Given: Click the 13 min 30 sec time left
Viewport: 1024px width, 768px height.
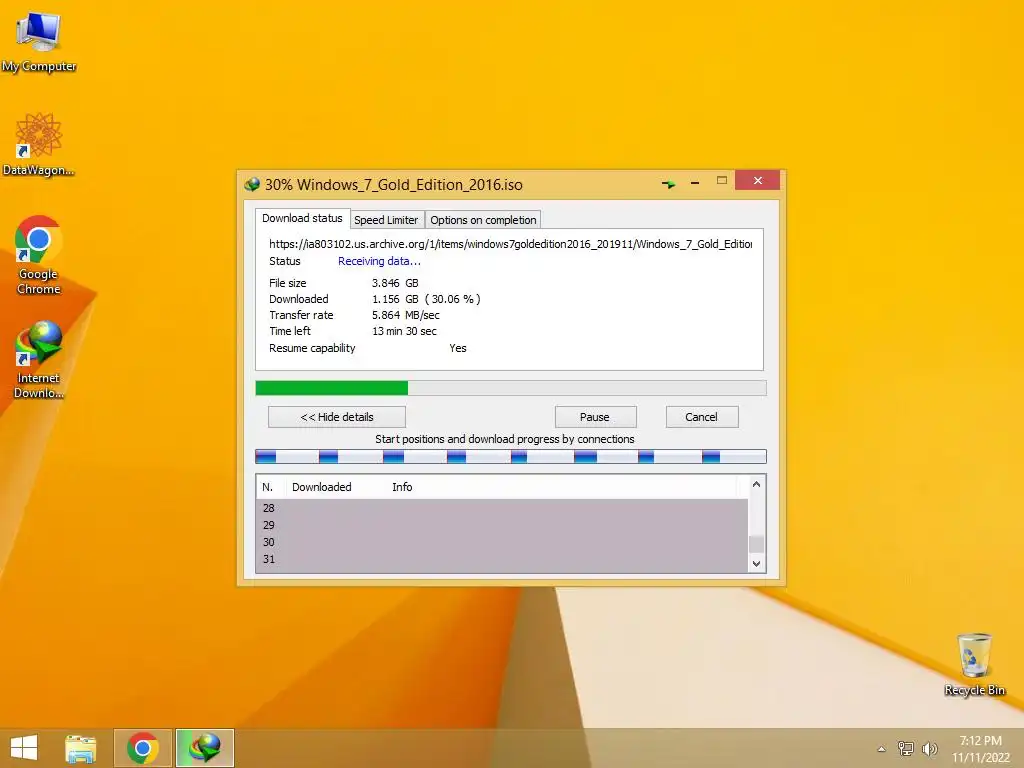Looking at the screenshot, I should pos(404,331).
